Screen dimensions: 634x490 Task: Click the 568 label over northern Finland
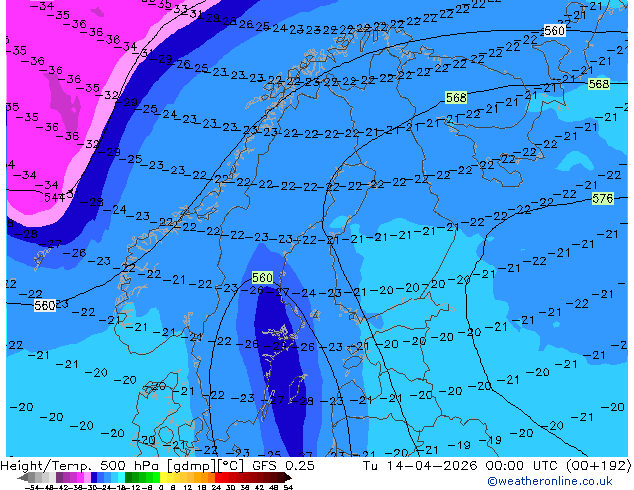[x=456, y=97]
